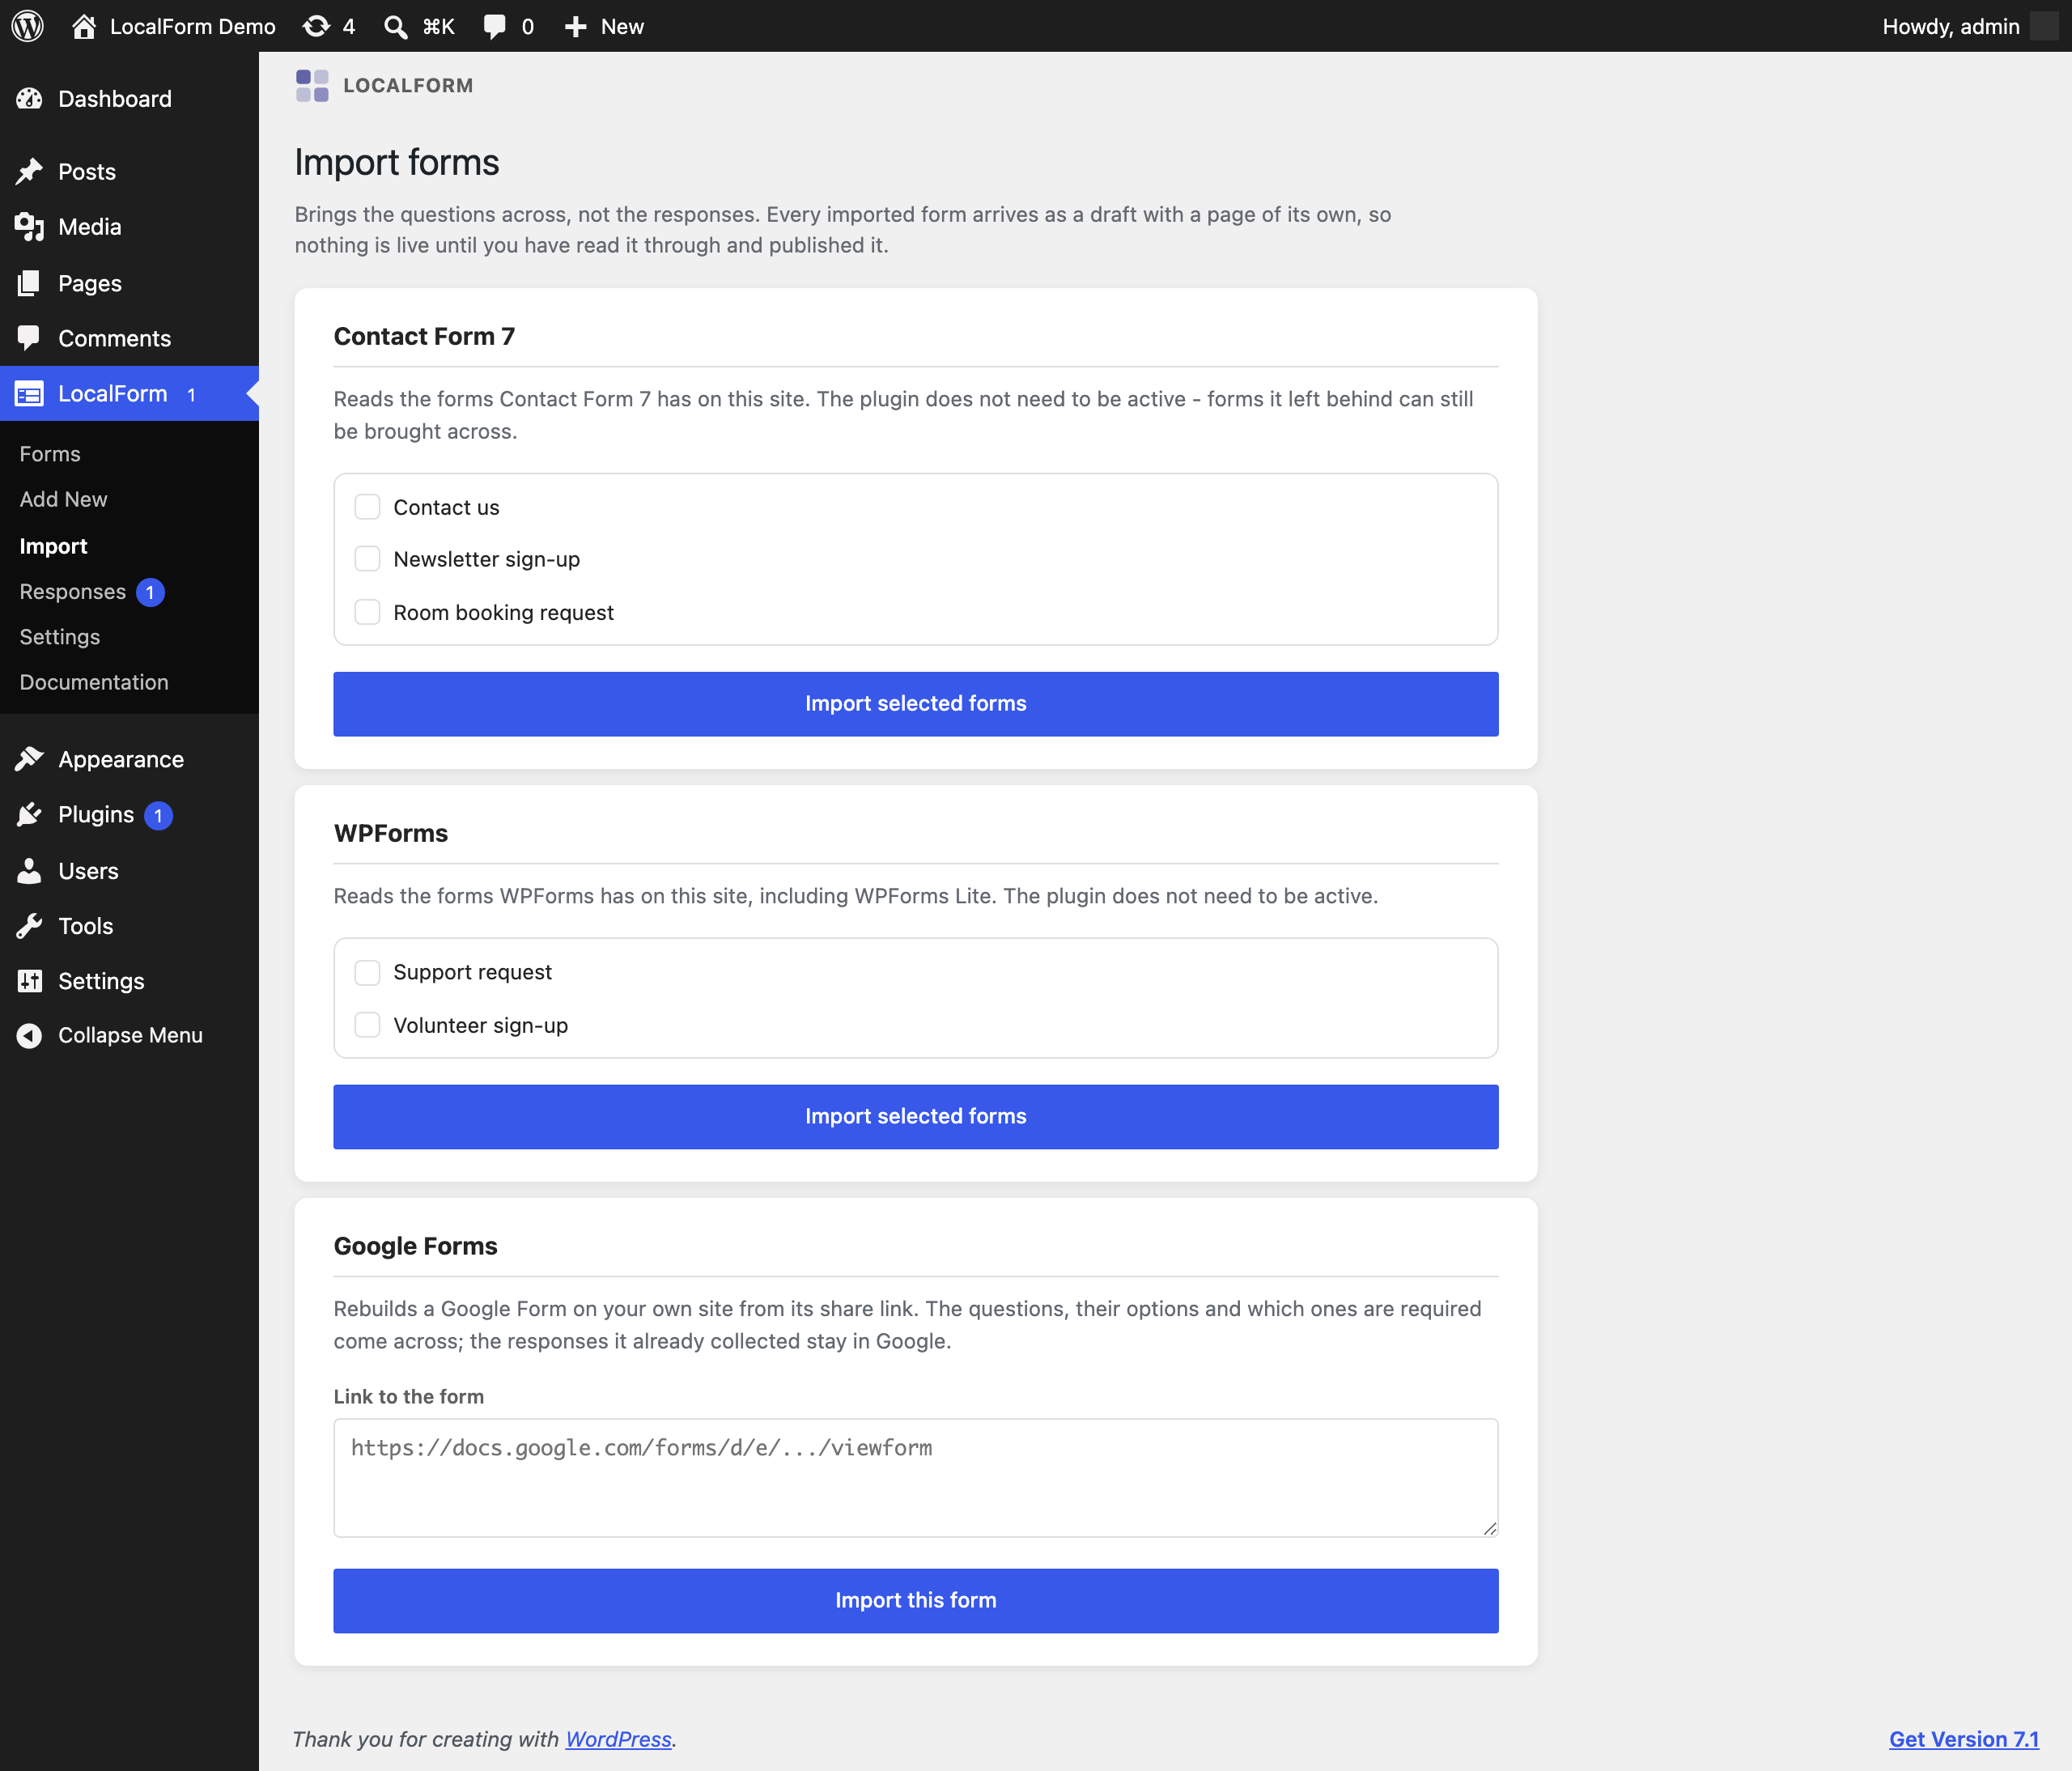Click Import this form button
Screen dimensions: 2072x1771
(916, 1601)
